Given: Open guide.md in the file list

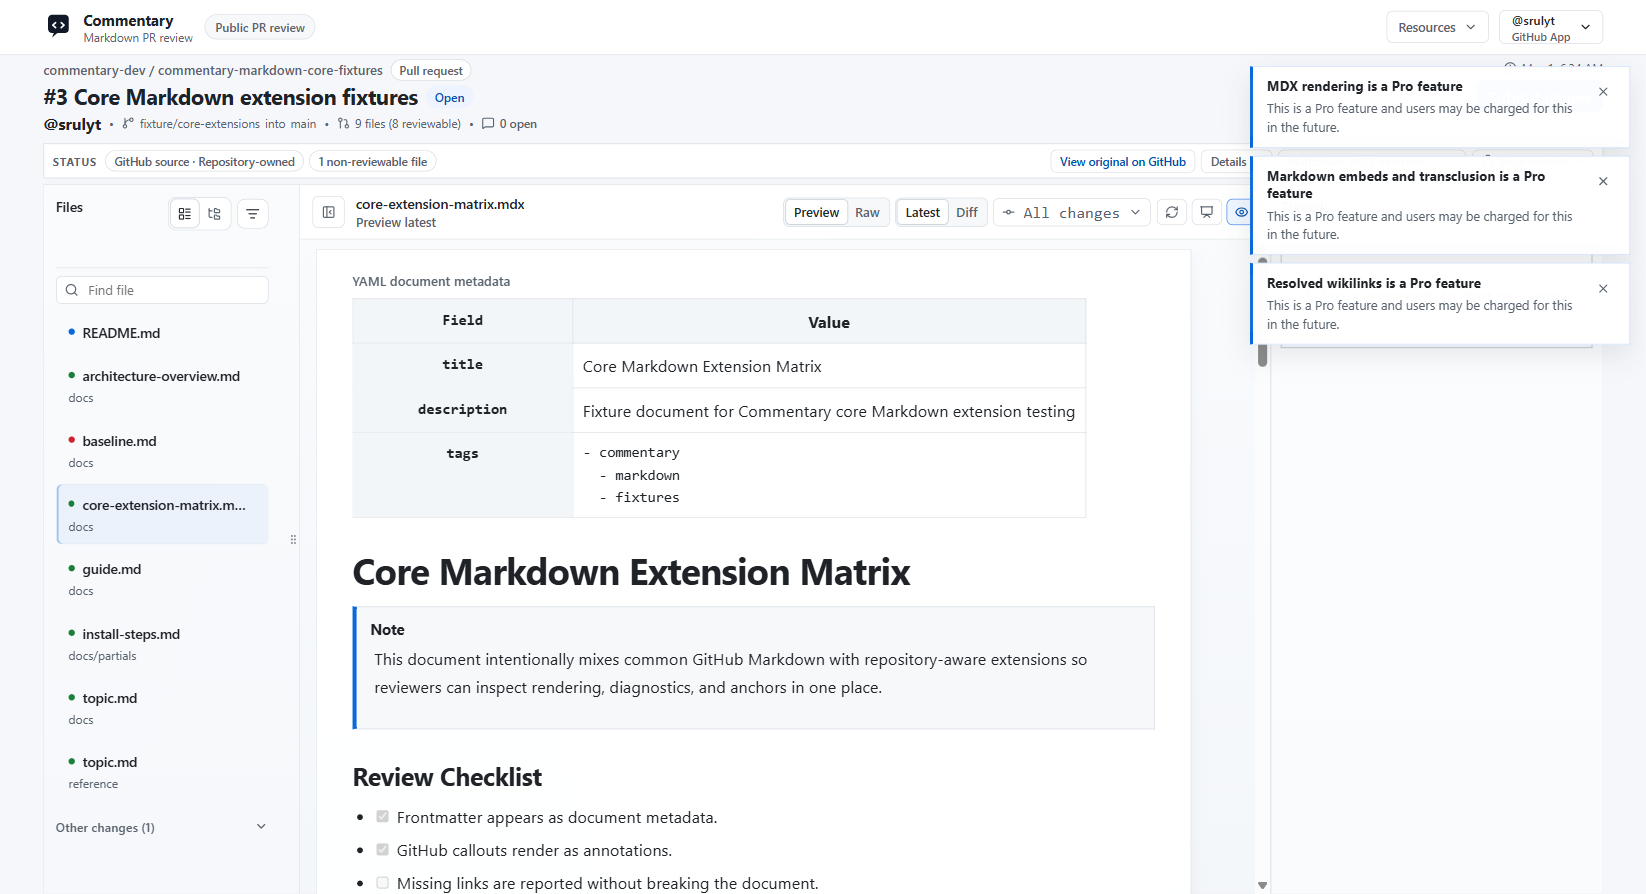Looking at the screenshot, I should [162, 579].
